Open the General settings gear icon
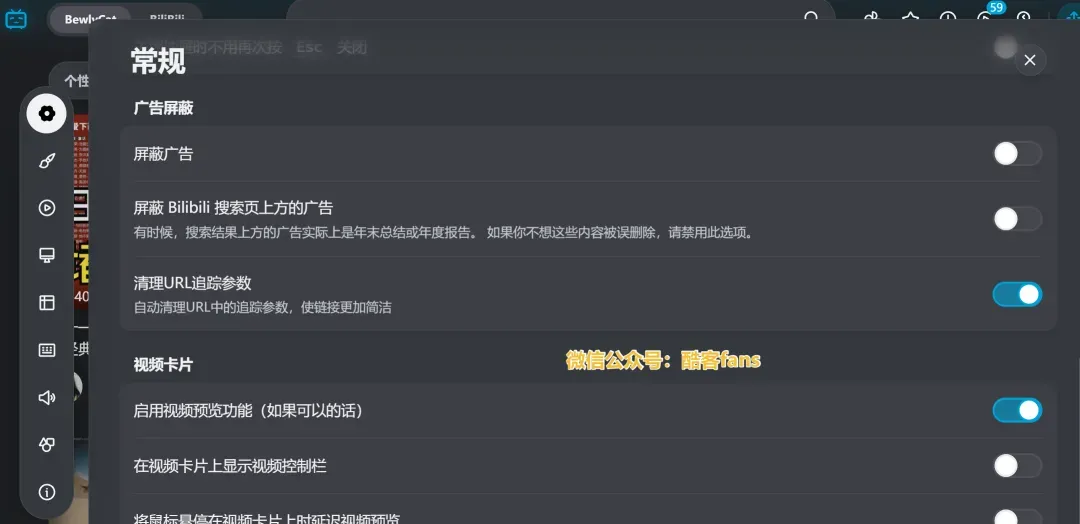The height and width of the screenshot is (524, 1080). 47,114
